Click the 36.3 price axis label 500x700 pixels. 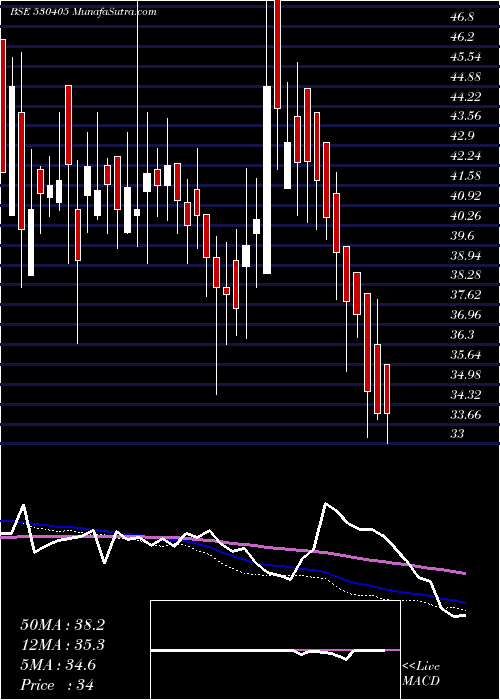click(x=462, y=335)
